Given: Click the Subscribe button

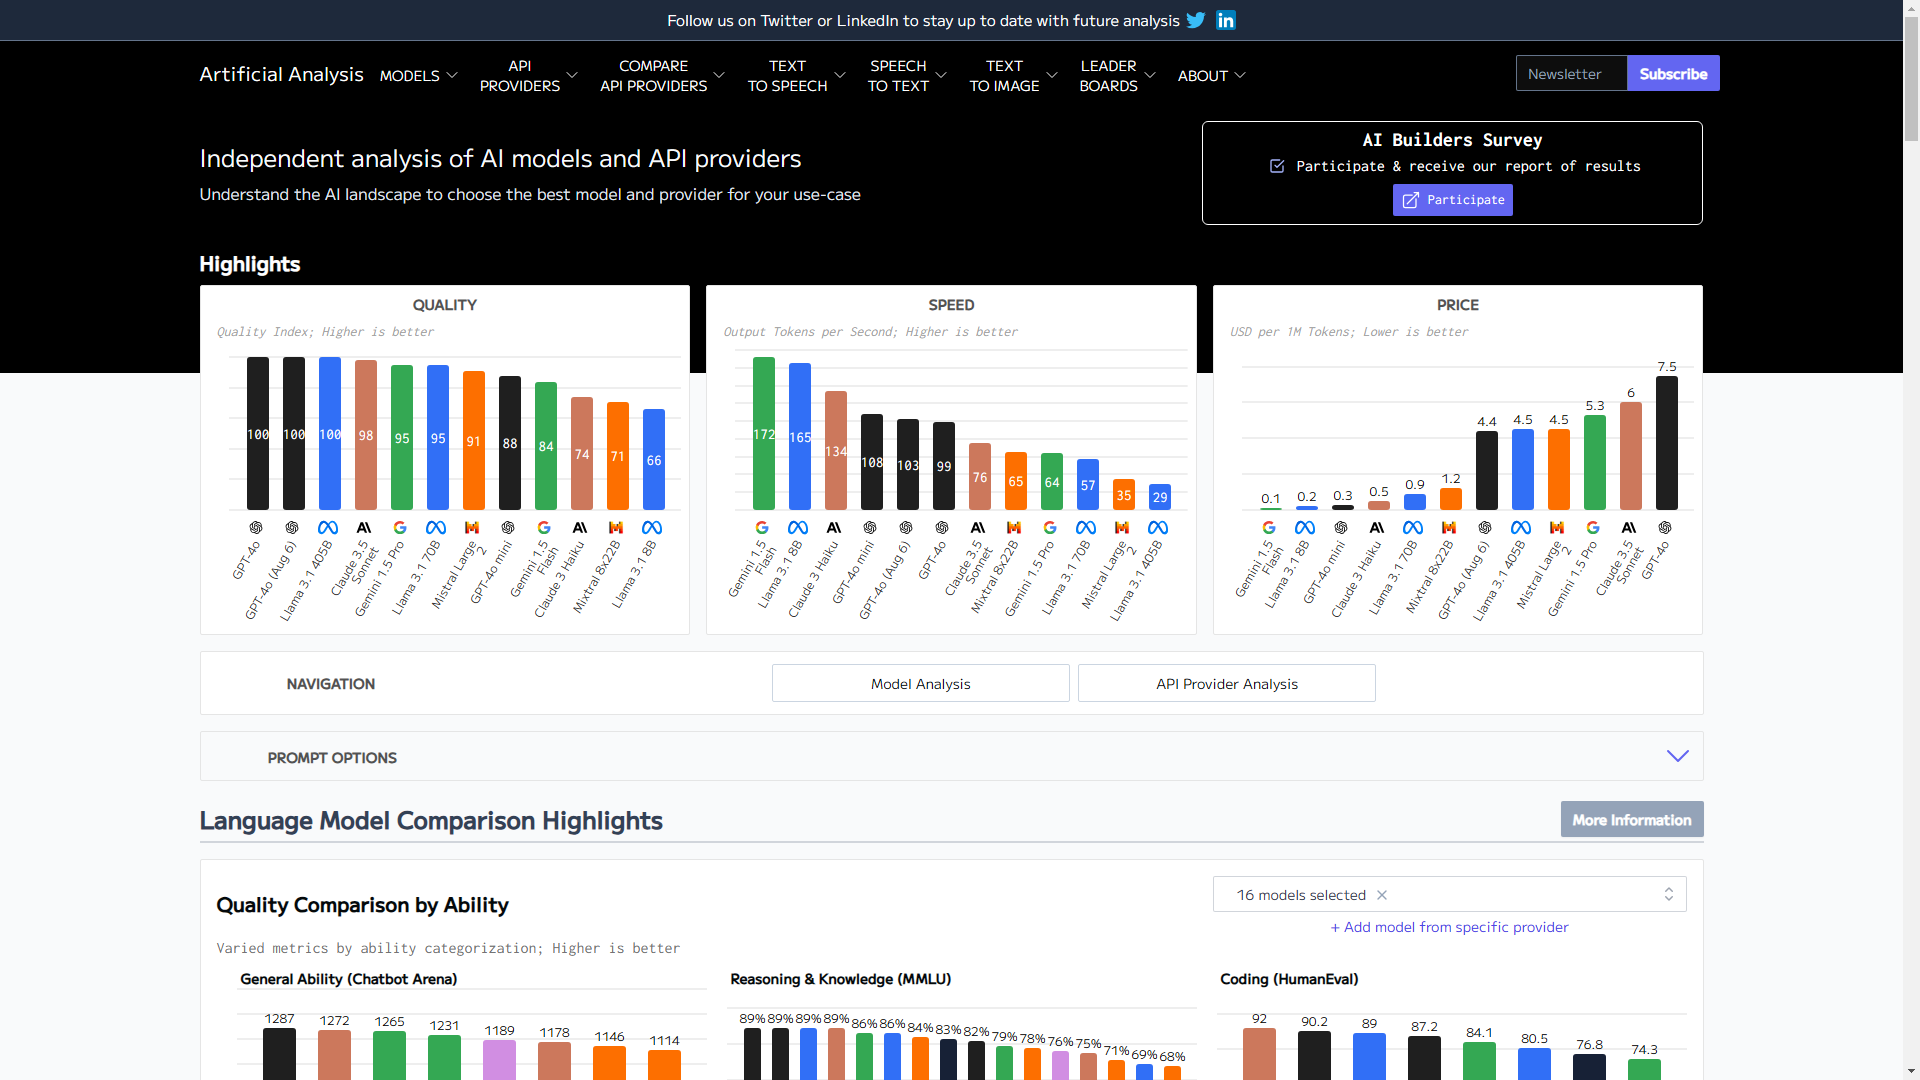Looking at the screenshot, I should (x=1673, y=73).
